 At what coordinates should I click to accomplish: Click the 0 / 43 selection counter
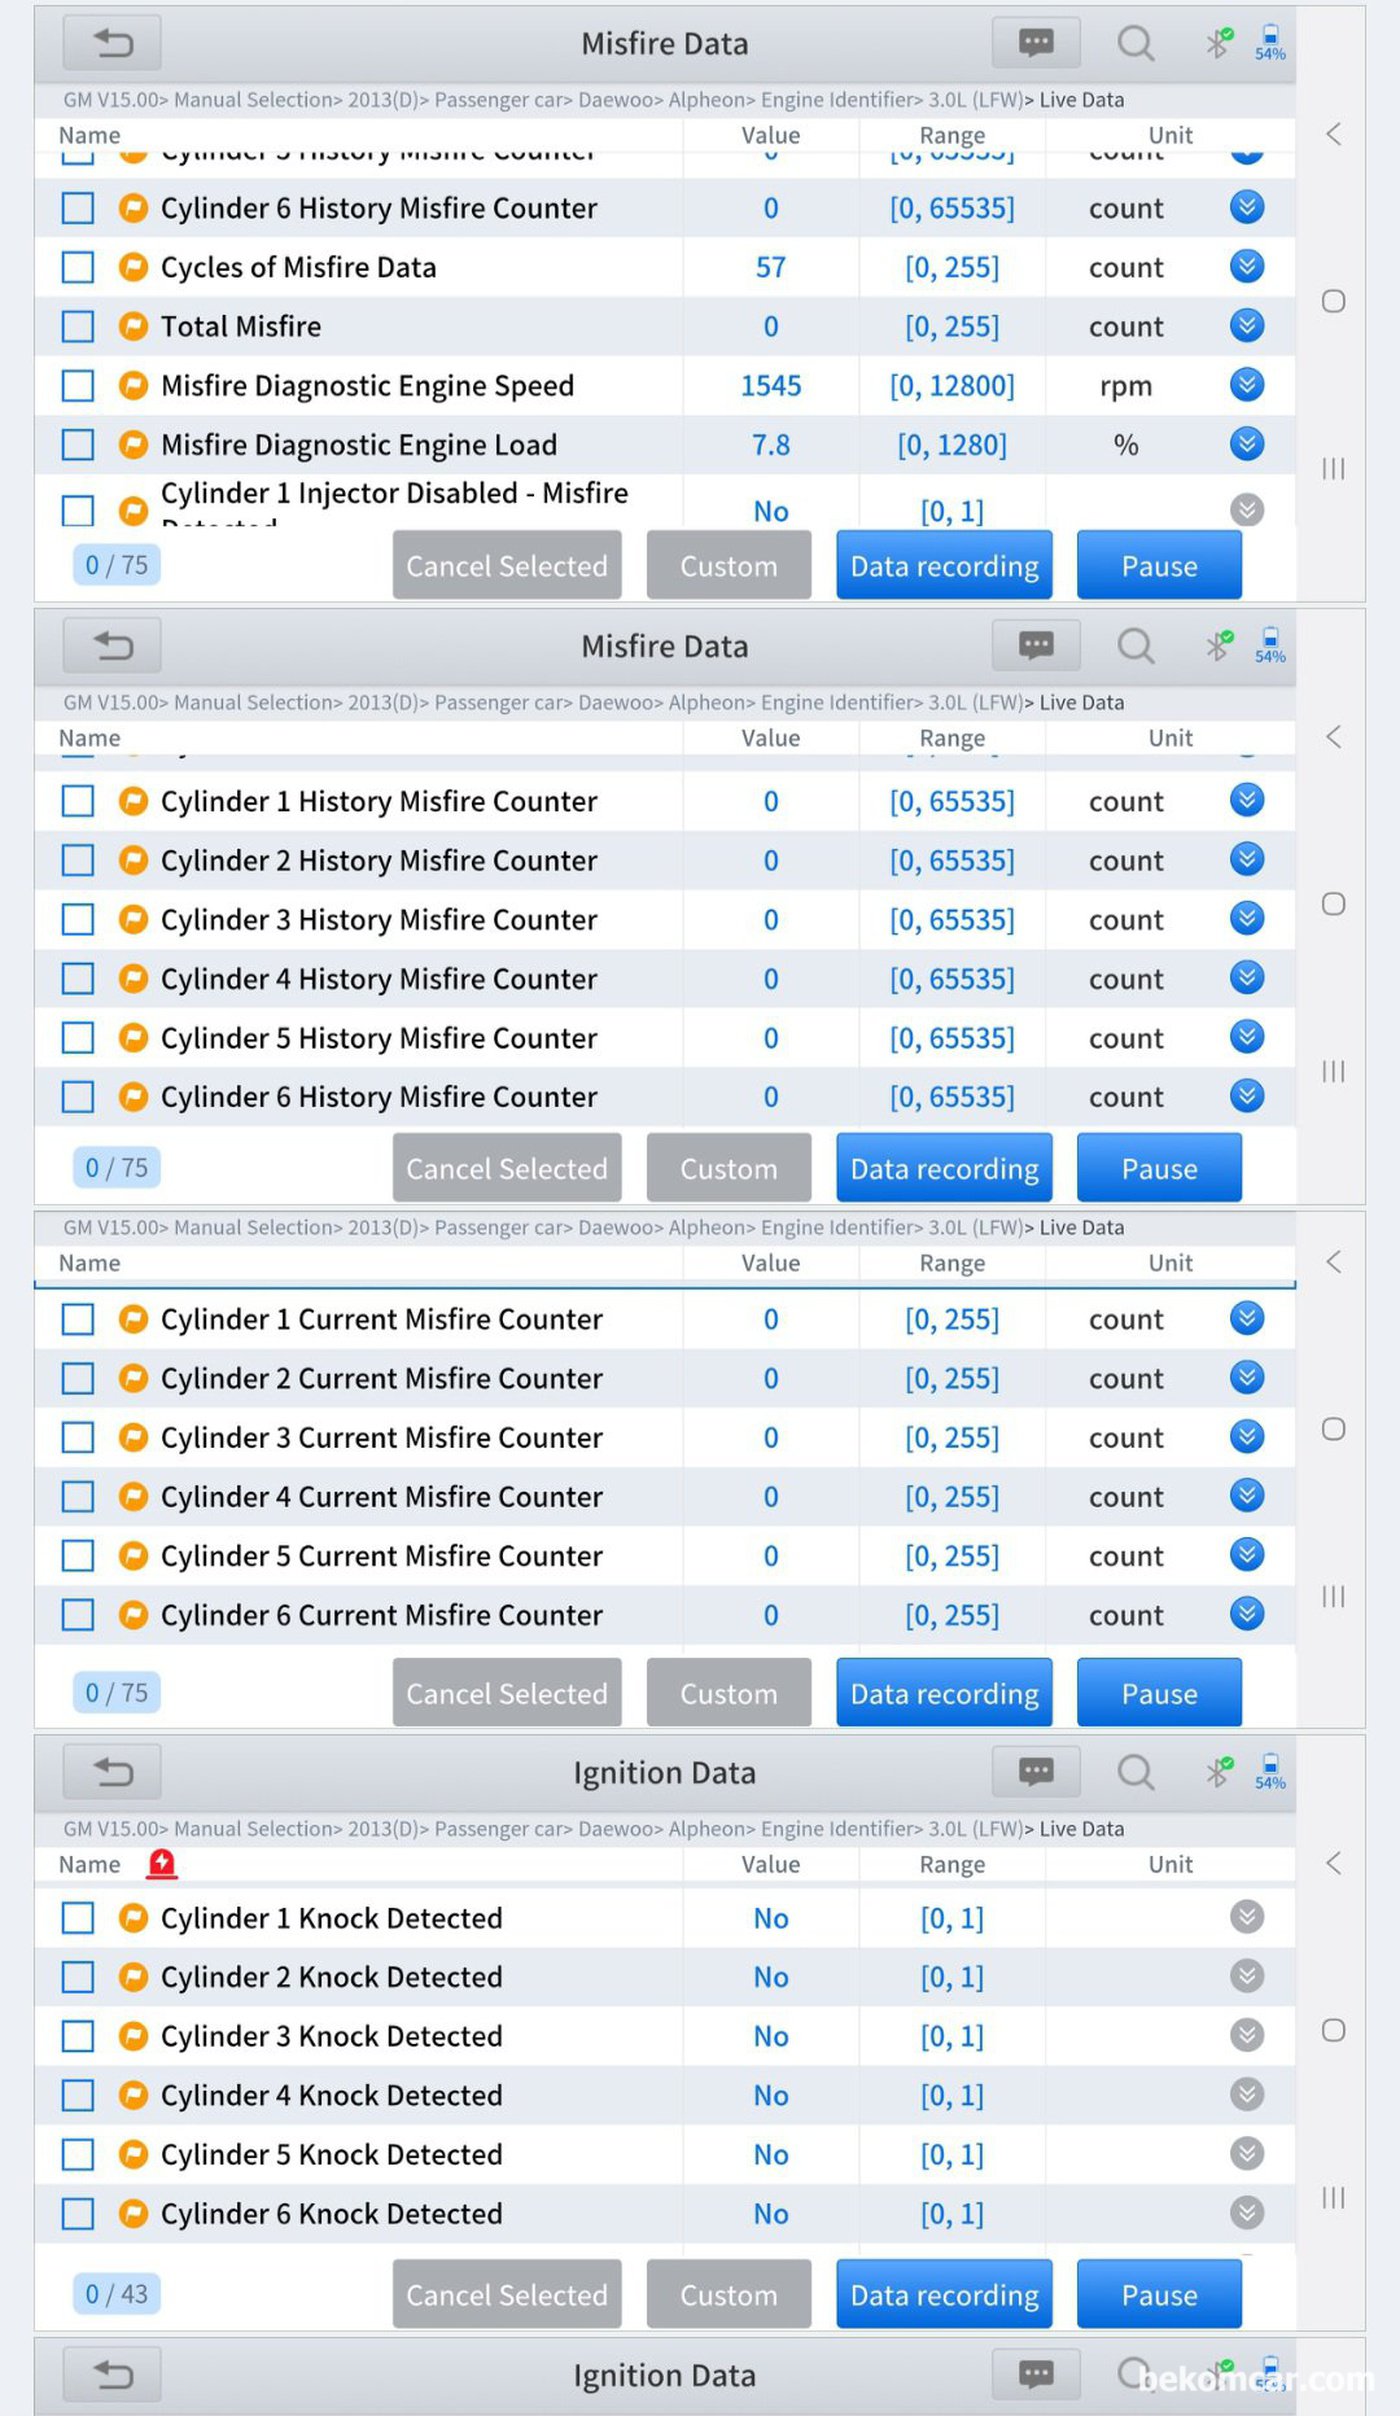click(x=116, y=2293)
